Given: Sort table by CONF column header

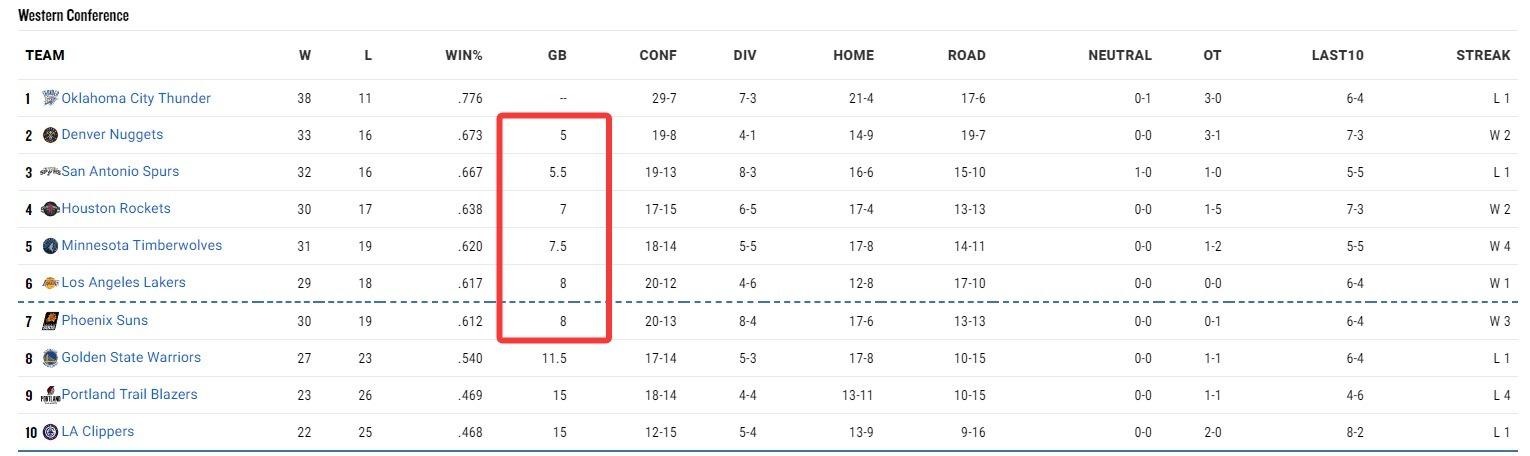Looking at the screenshot, I should (x=658, y=55).
